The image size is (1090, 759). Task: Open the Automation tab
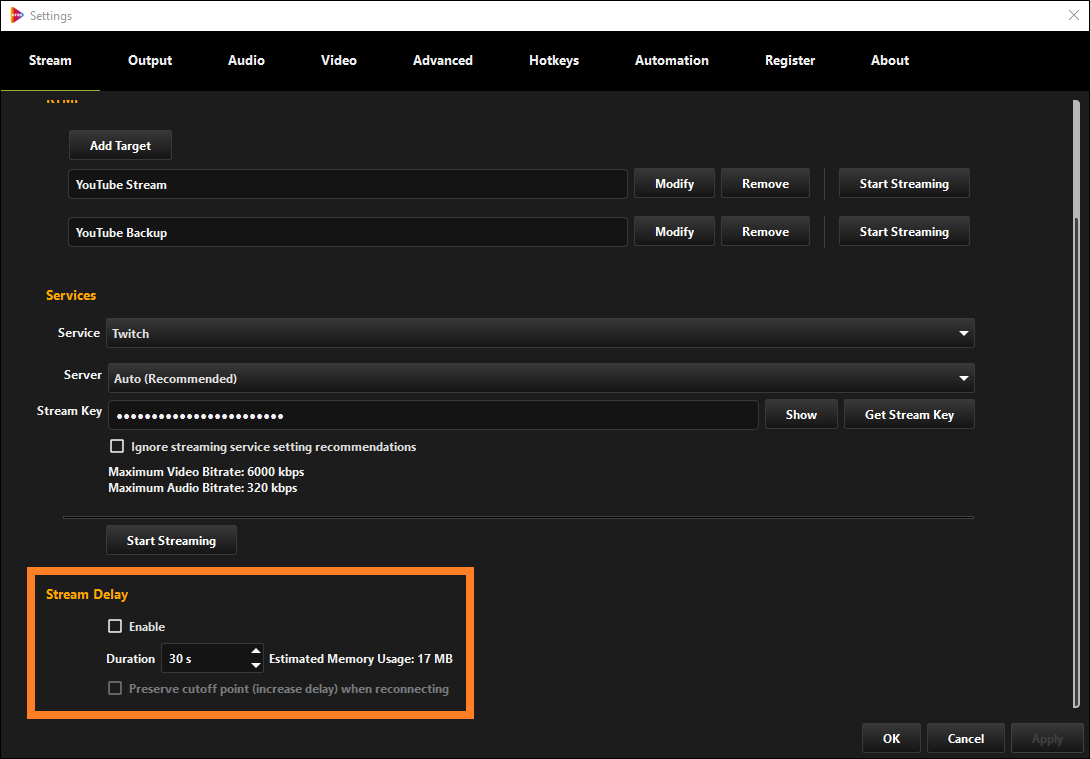pyautogui.click(x=672, y=60)
